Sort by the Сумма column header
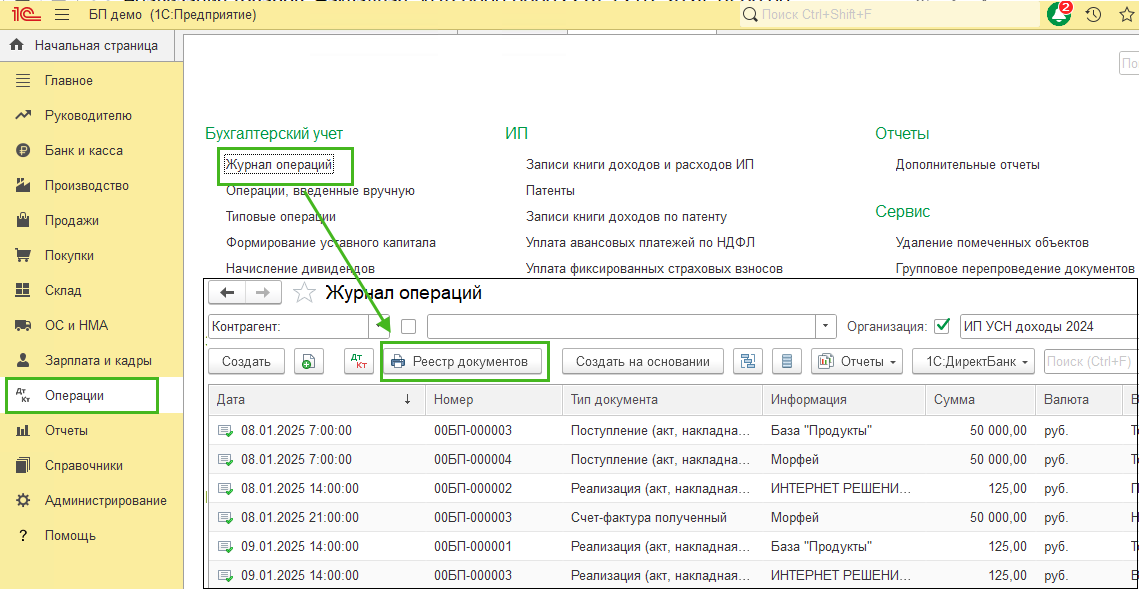Viewport: 1139px width, 589px height. coord(981,399)
